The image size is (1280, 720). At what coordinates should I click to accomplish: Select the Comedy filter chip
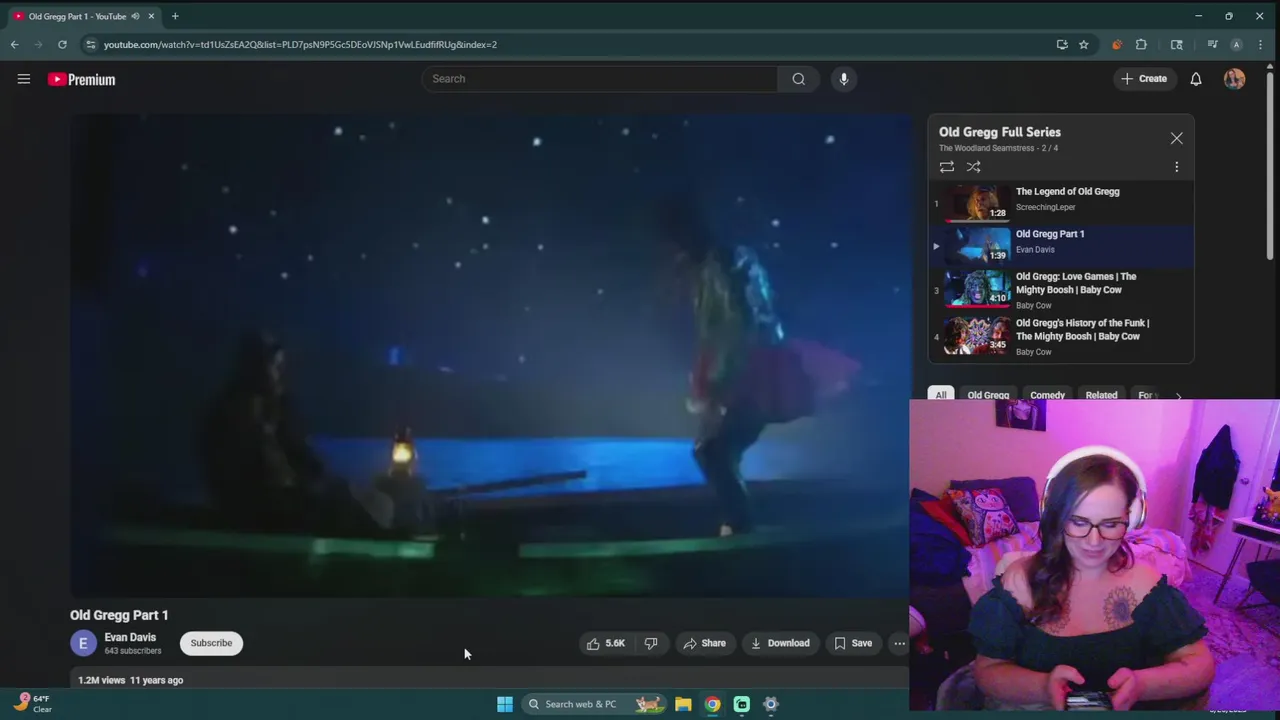click(1047, 395)
